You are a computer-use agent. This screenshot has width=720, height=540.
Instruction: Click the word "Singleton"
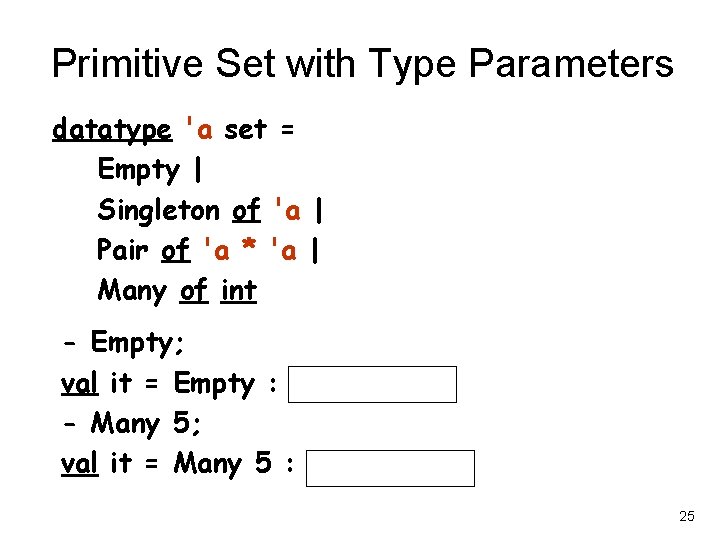(158, 210)
